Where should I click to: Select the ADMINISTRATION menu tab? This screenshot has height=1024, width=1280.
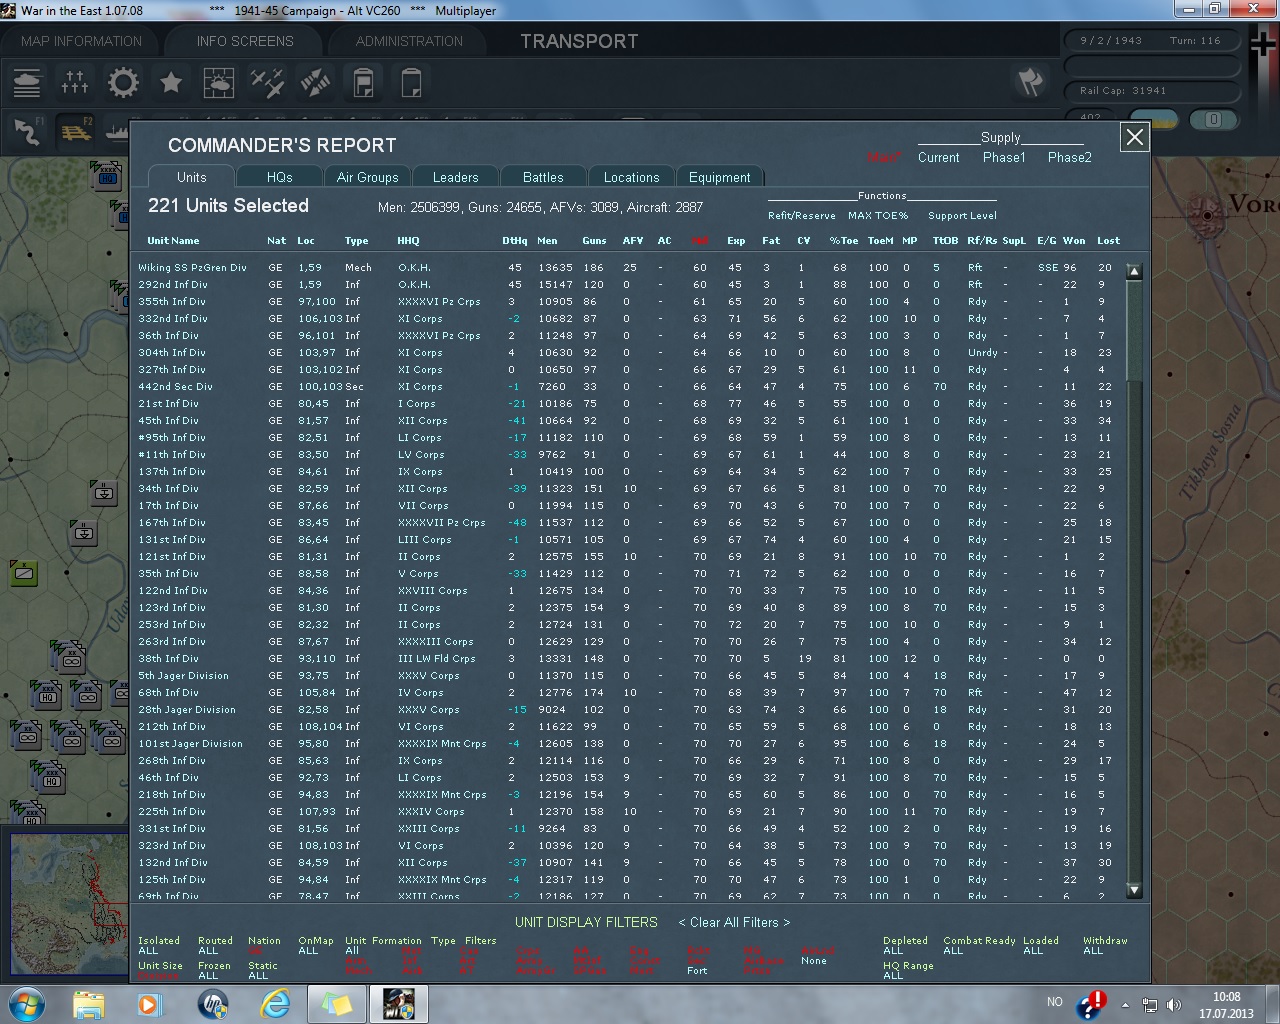[409, 41]
